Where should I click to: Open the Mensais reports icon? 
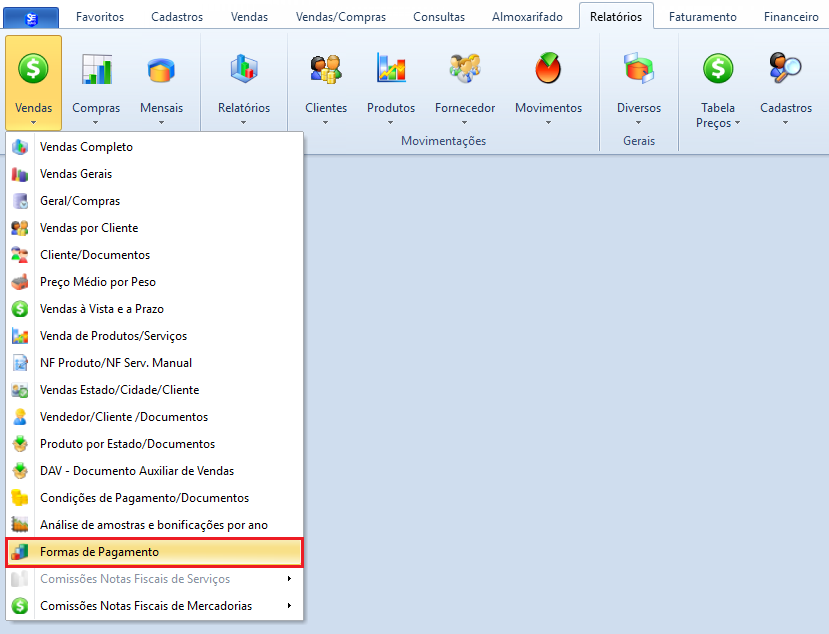[161, 70]
